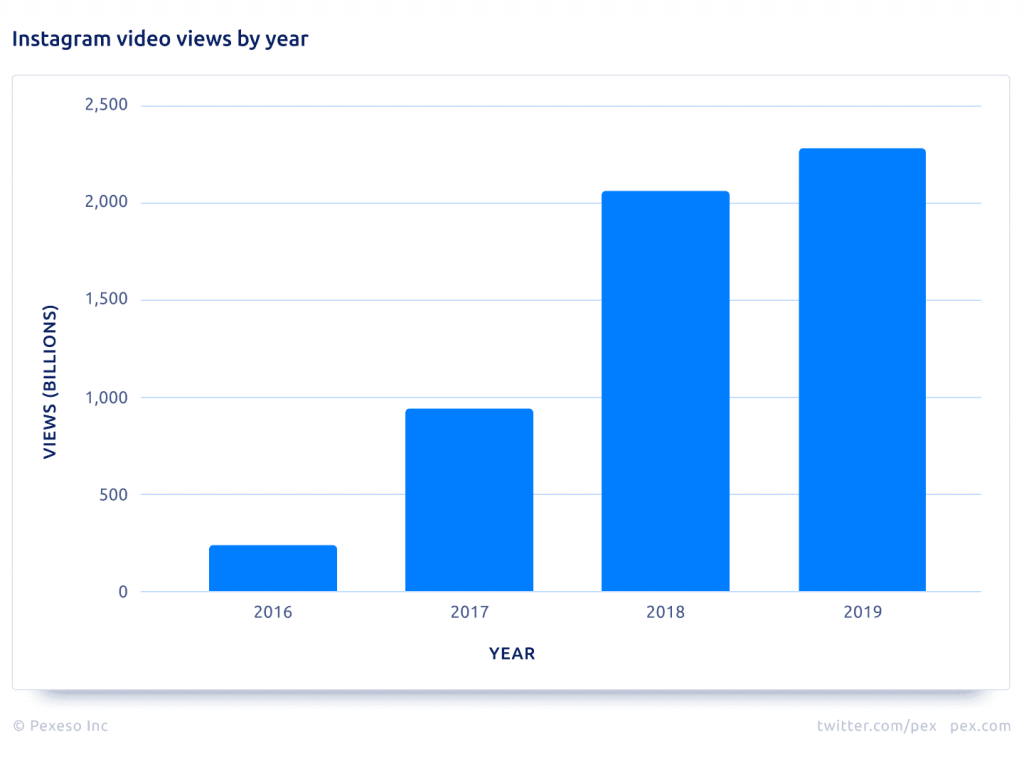Select the 2,000 tick label on y-axis
The image size is (1024, 761).
coord(108,201)
